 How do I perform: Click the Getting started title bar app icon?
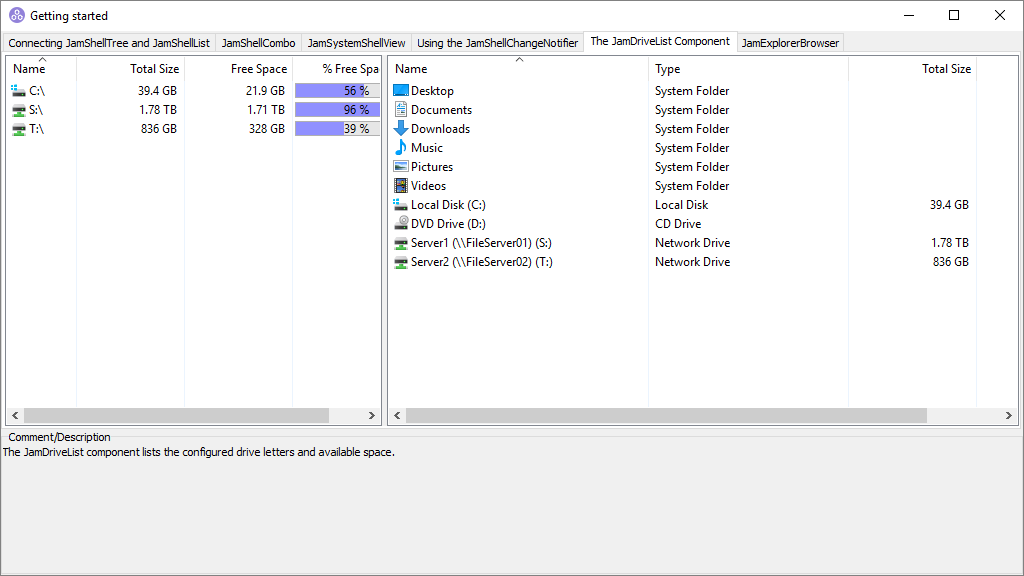[x=15, y=15]
